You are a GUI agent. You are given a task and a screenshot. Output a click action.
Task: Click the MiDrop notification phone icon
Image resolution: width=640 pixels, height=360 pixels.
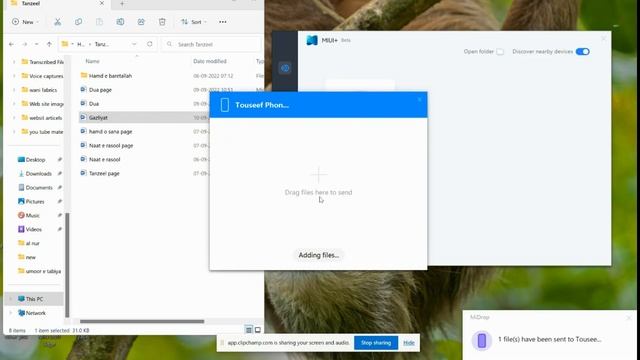coord(482,340)
